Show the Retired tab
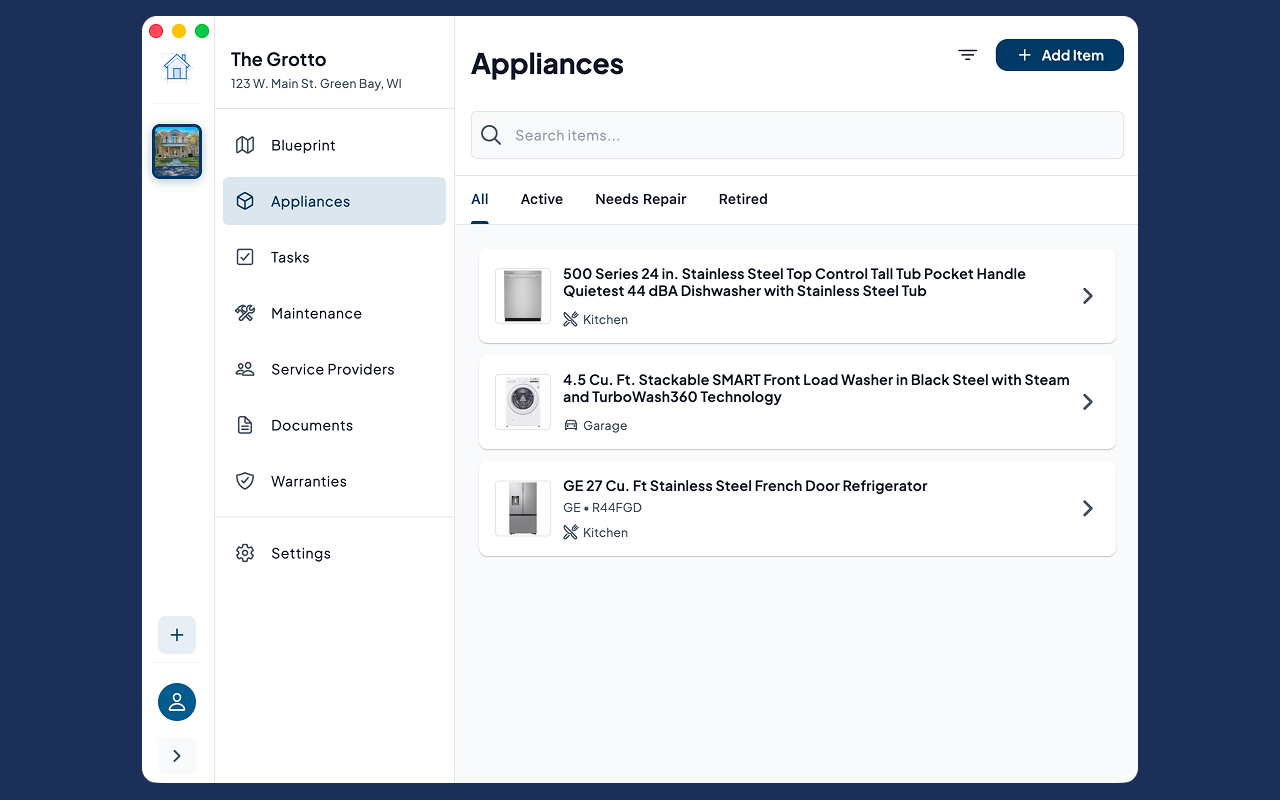 [x=743, y=199]
